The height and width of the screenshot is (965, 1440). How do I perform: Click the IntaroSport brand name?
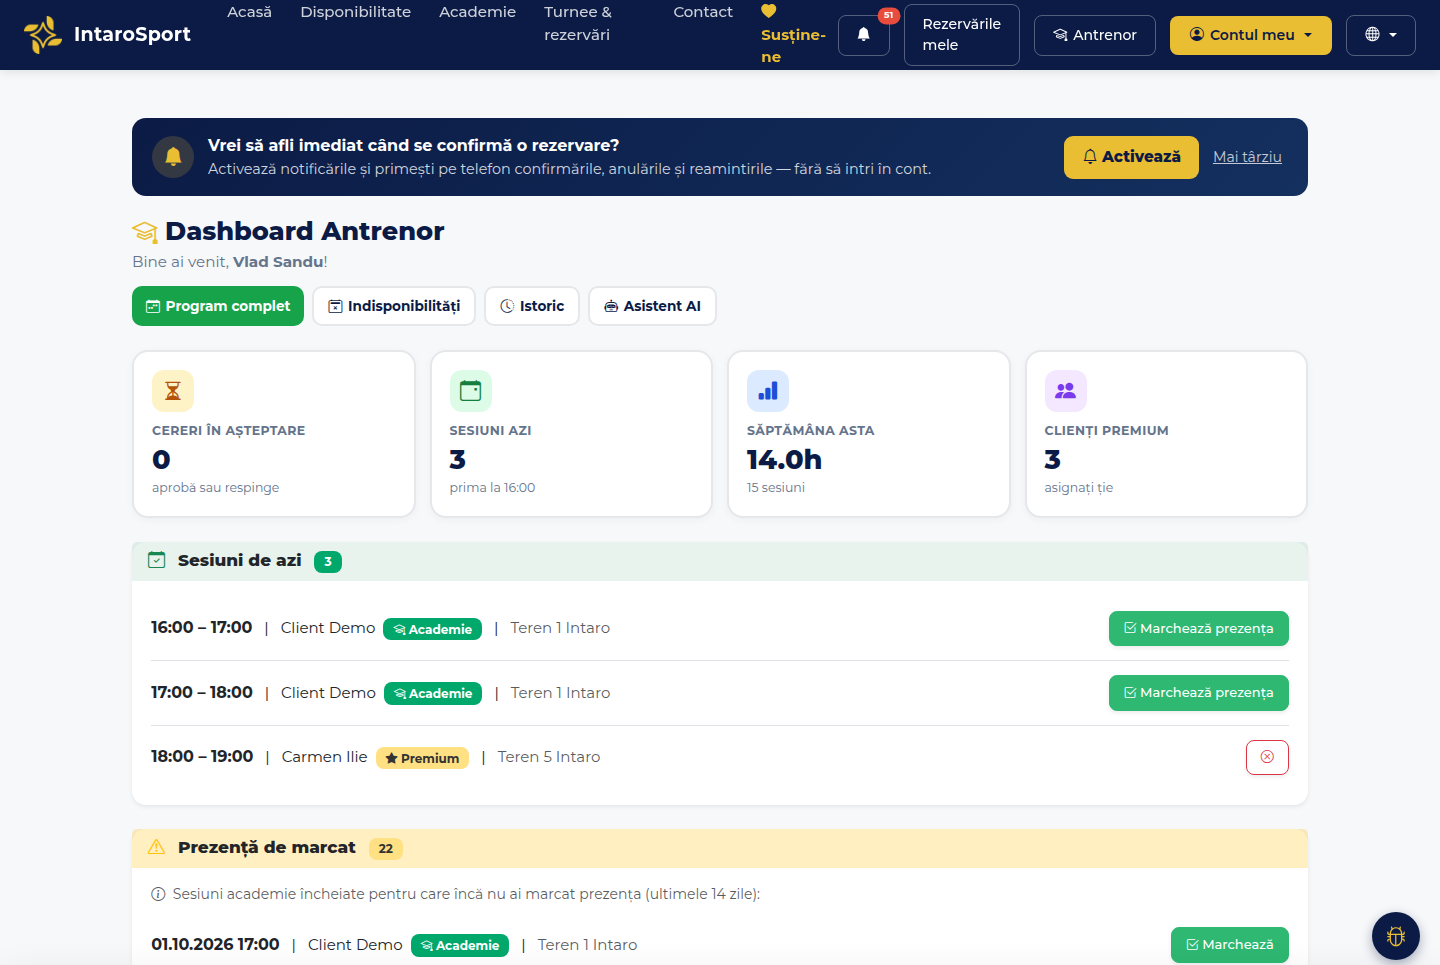coord(132,34)
